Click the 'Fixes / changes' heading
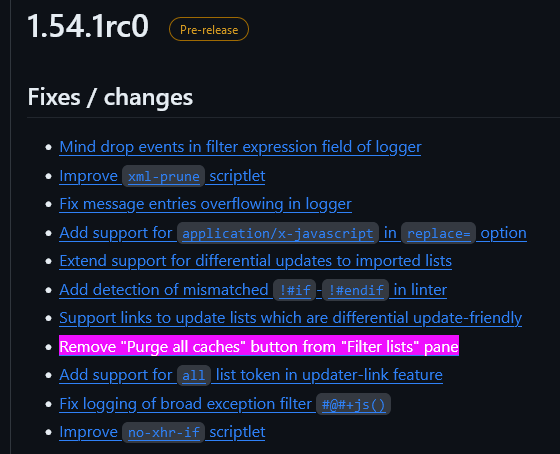The height and width of the screenshot is (454, 560). (110, 97)
